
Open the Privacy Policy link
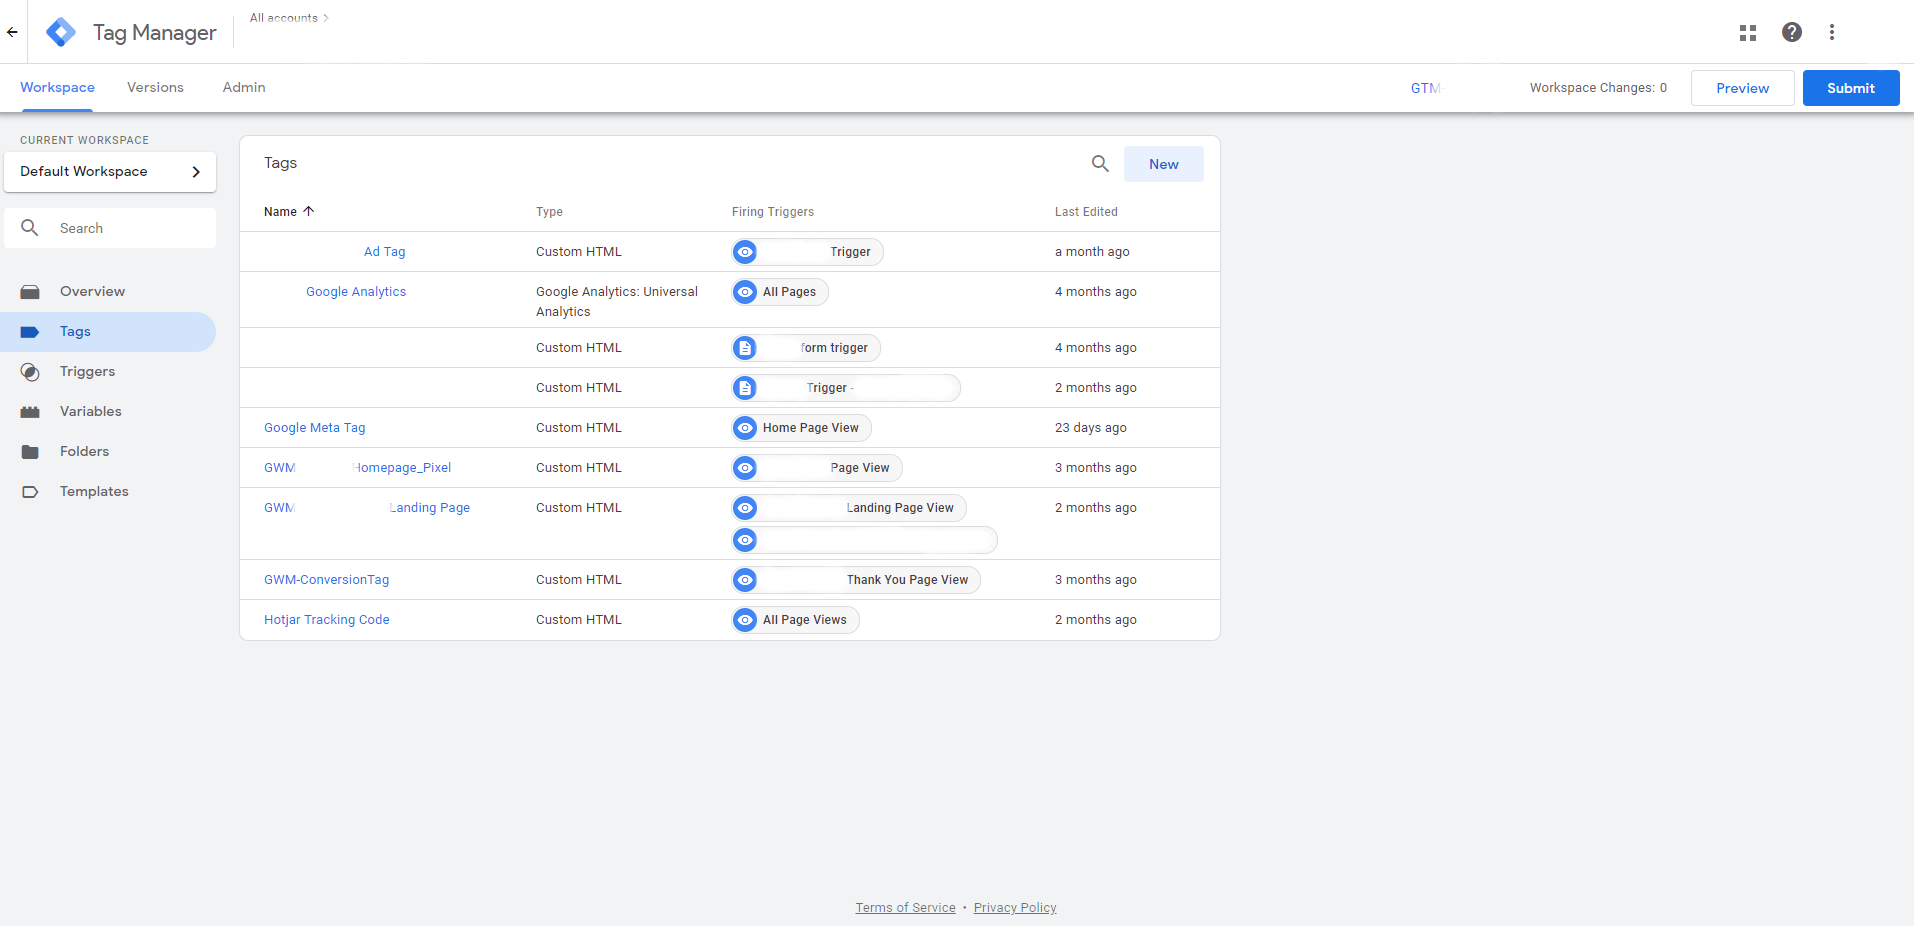click(1015, 908)
